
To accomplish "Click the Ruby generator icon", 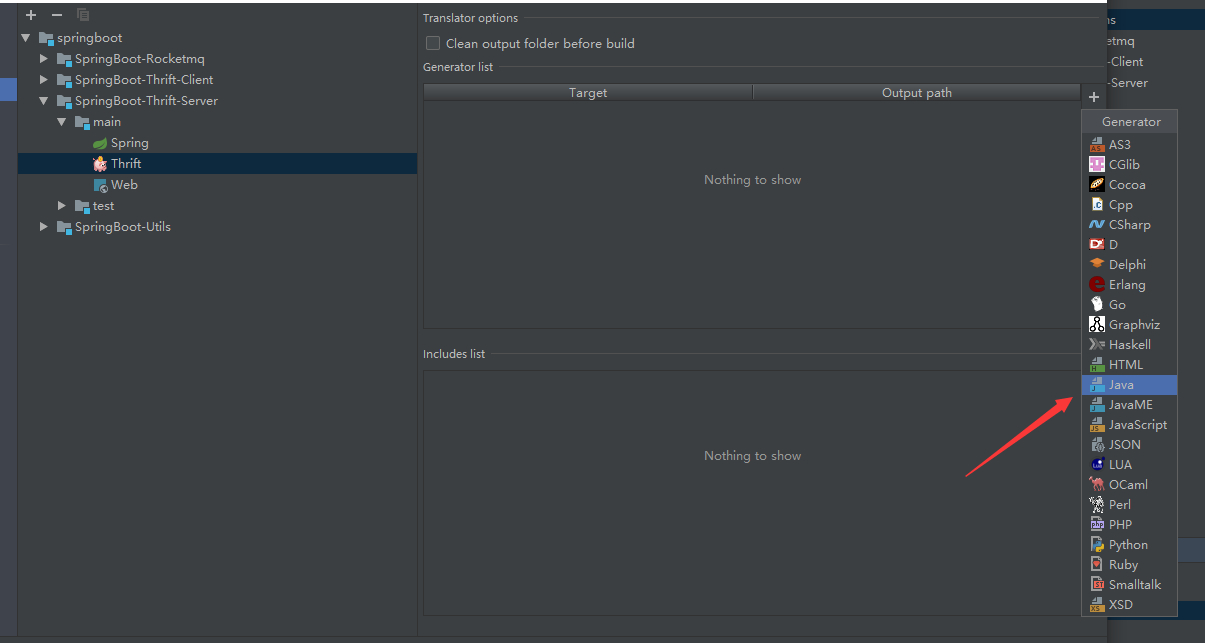I will click(1097, 564).
